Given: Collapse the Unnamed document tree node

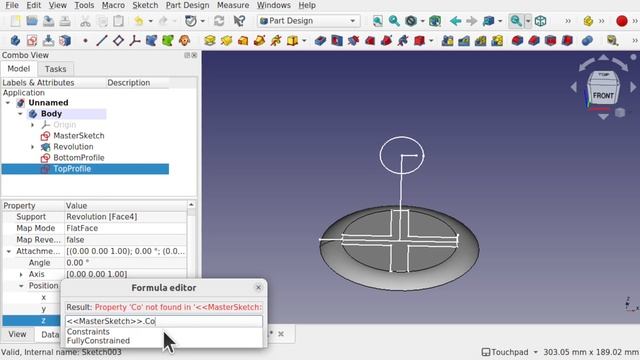Looking at the screenshot, I should (8, 103).
